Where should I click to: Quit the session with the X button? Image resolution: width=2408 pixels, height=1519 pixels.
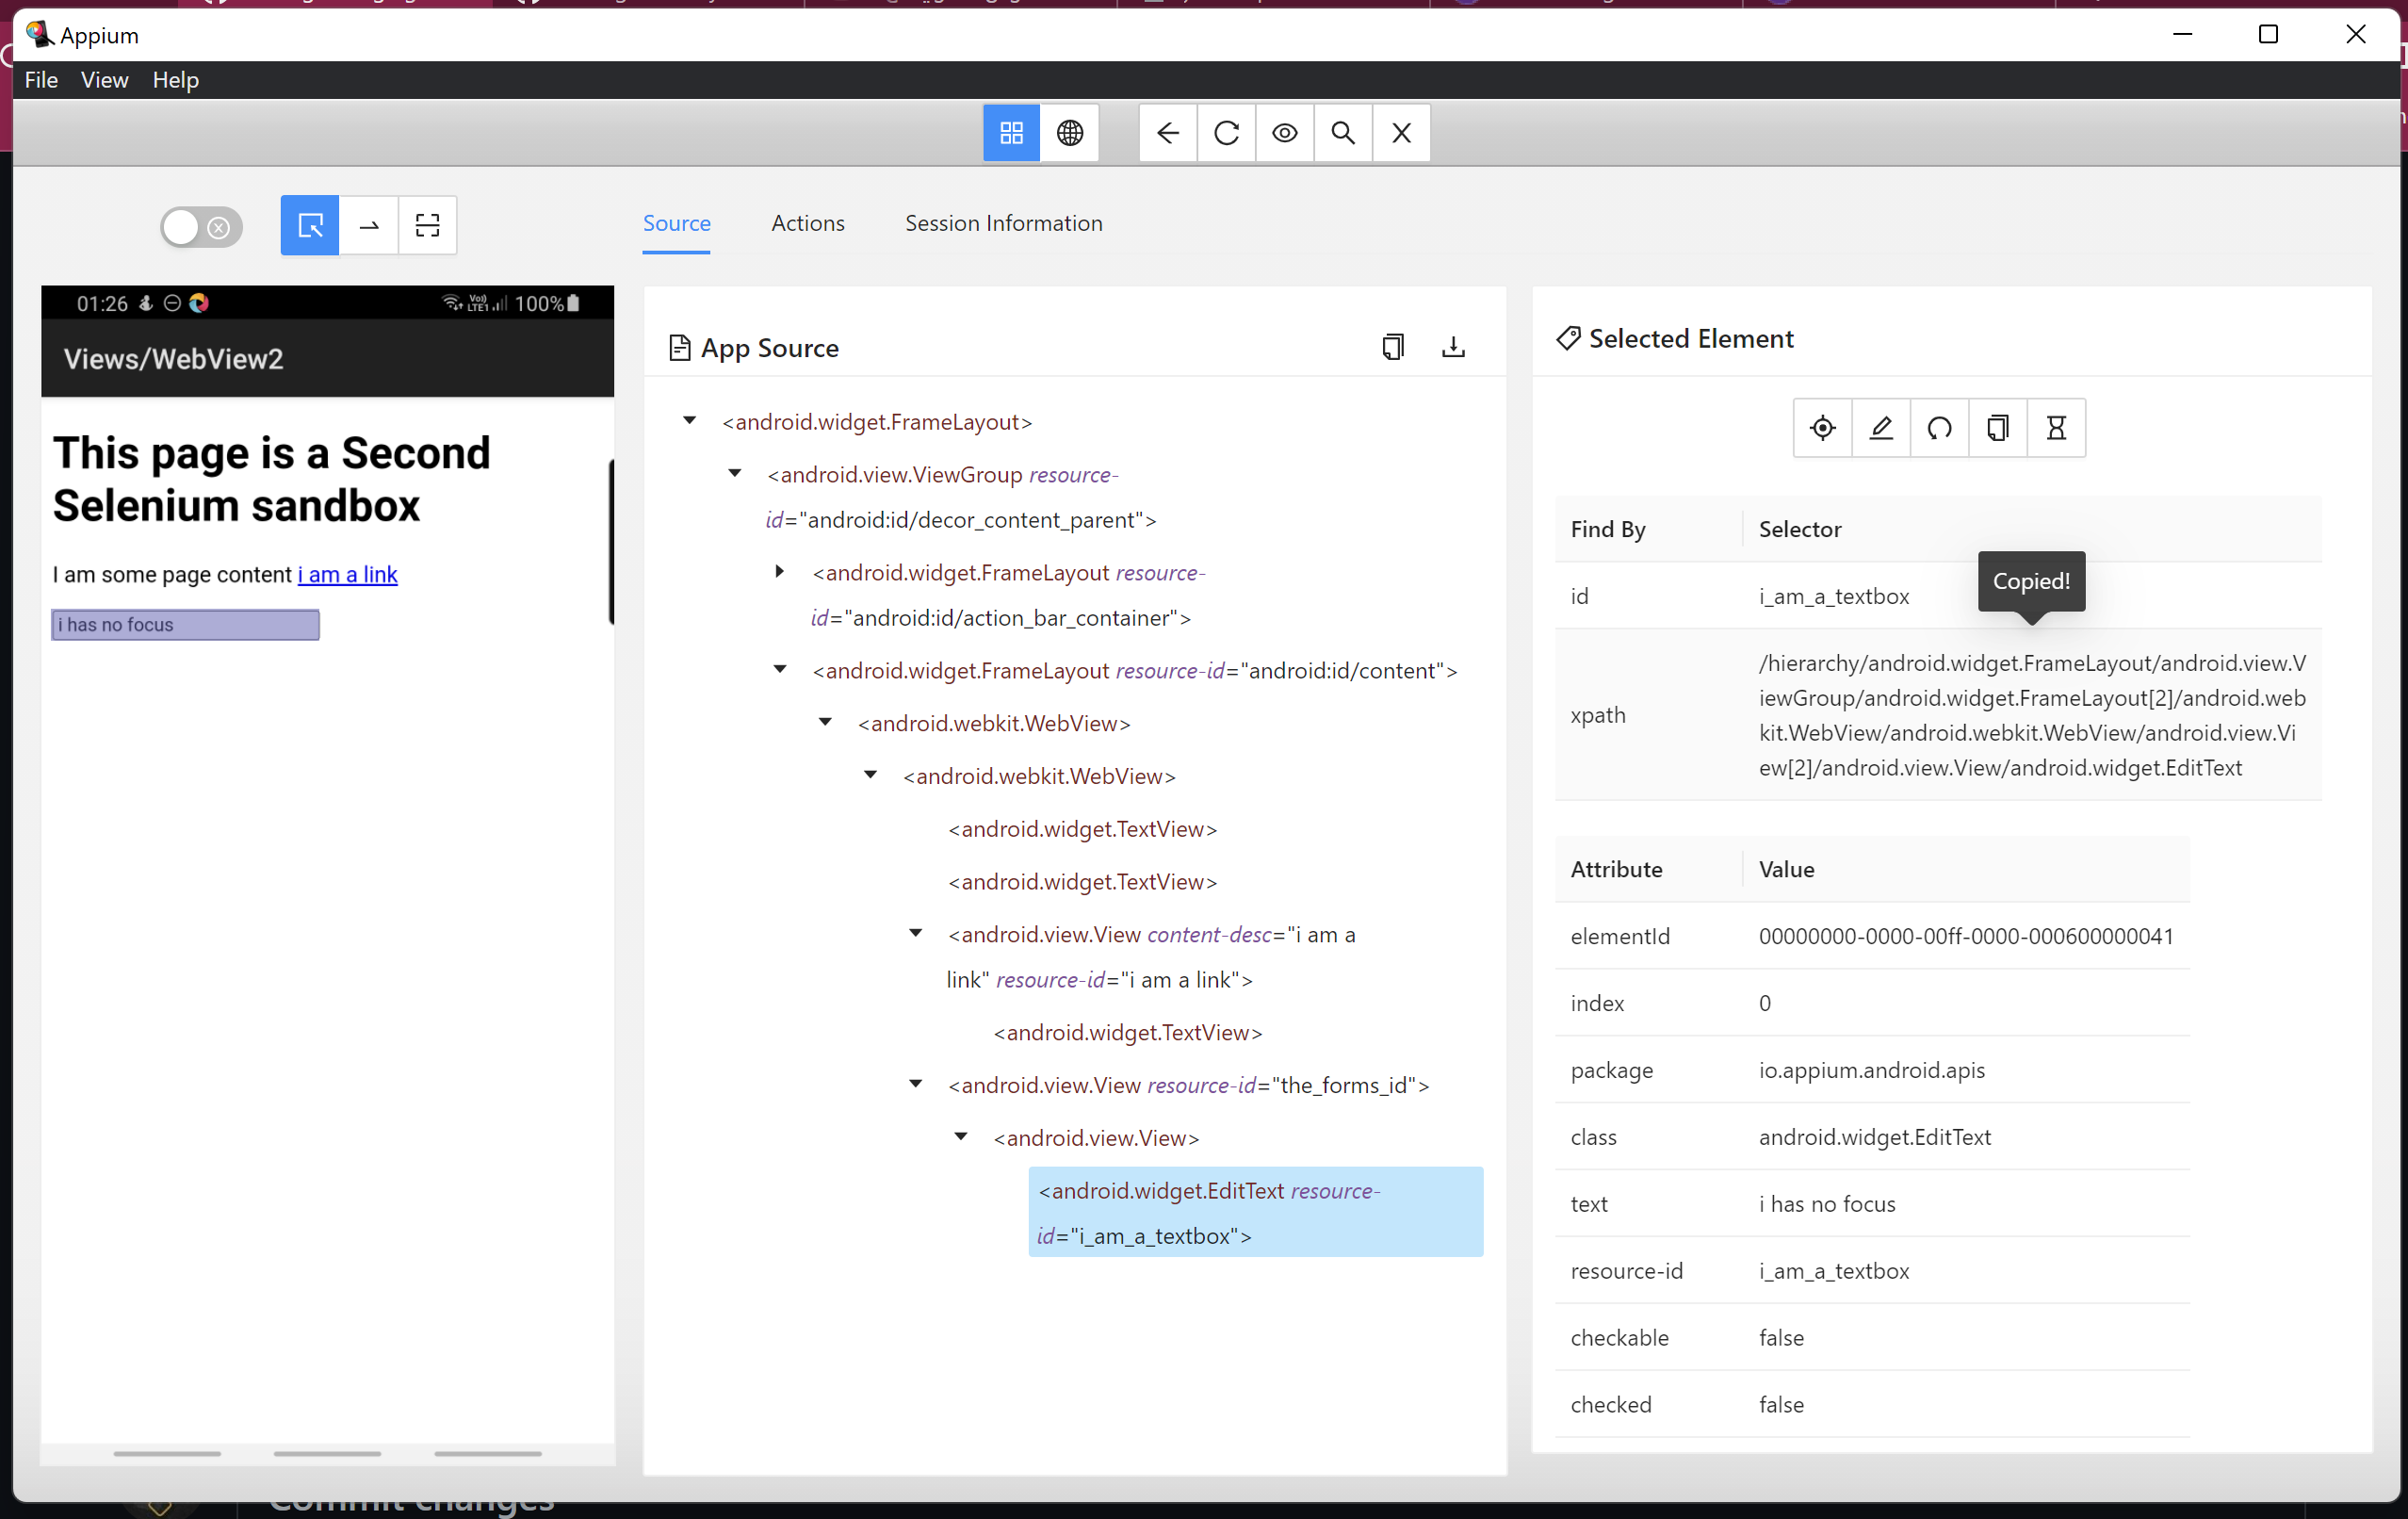click(1400, 132)
